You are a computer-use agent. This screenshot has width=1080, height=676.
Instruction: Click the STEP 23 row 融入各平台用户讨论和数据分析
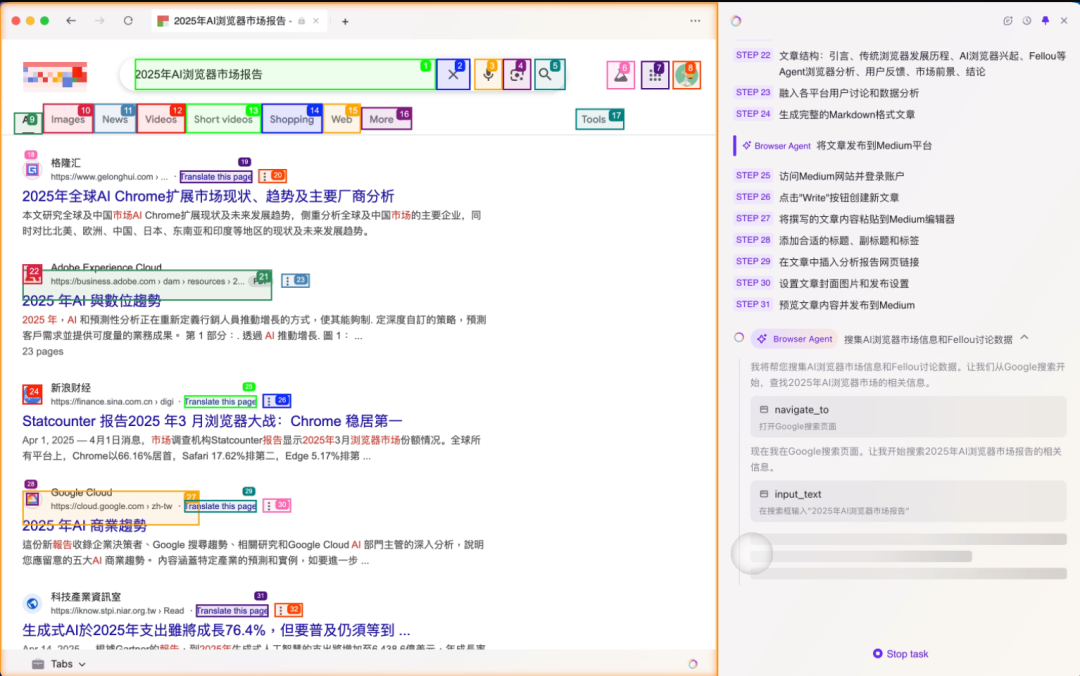pos(827,93)
